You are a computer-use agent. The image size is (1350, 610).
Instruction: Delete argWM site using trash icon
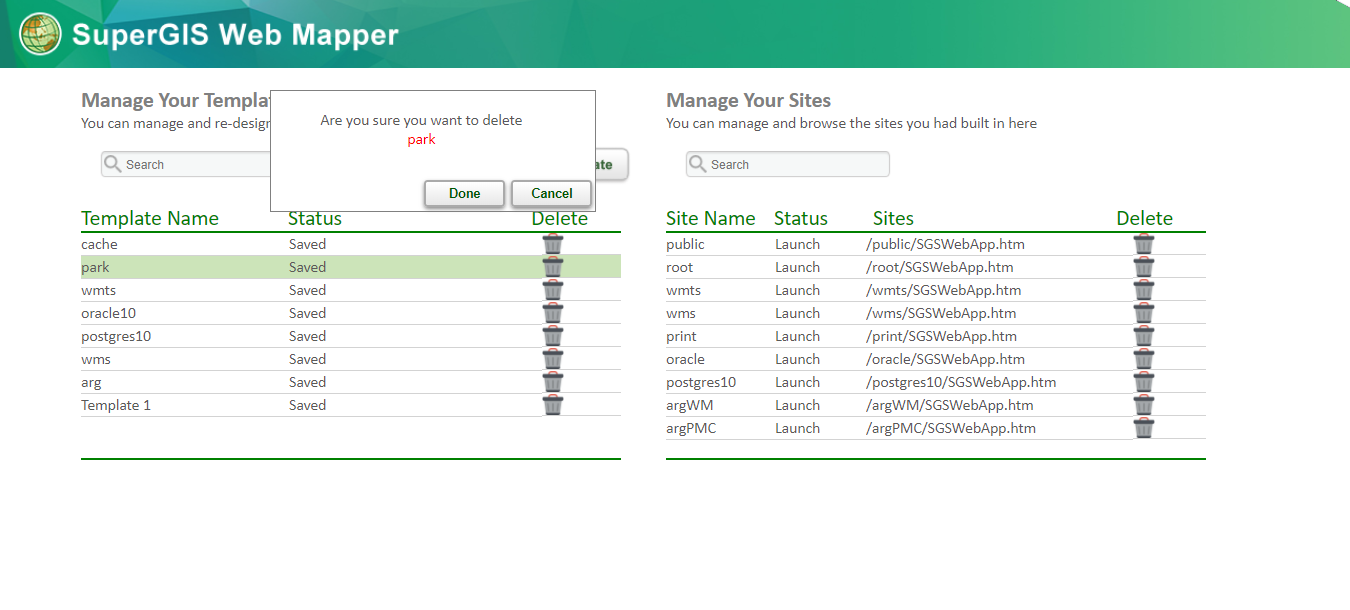[x=1144, y=405]
